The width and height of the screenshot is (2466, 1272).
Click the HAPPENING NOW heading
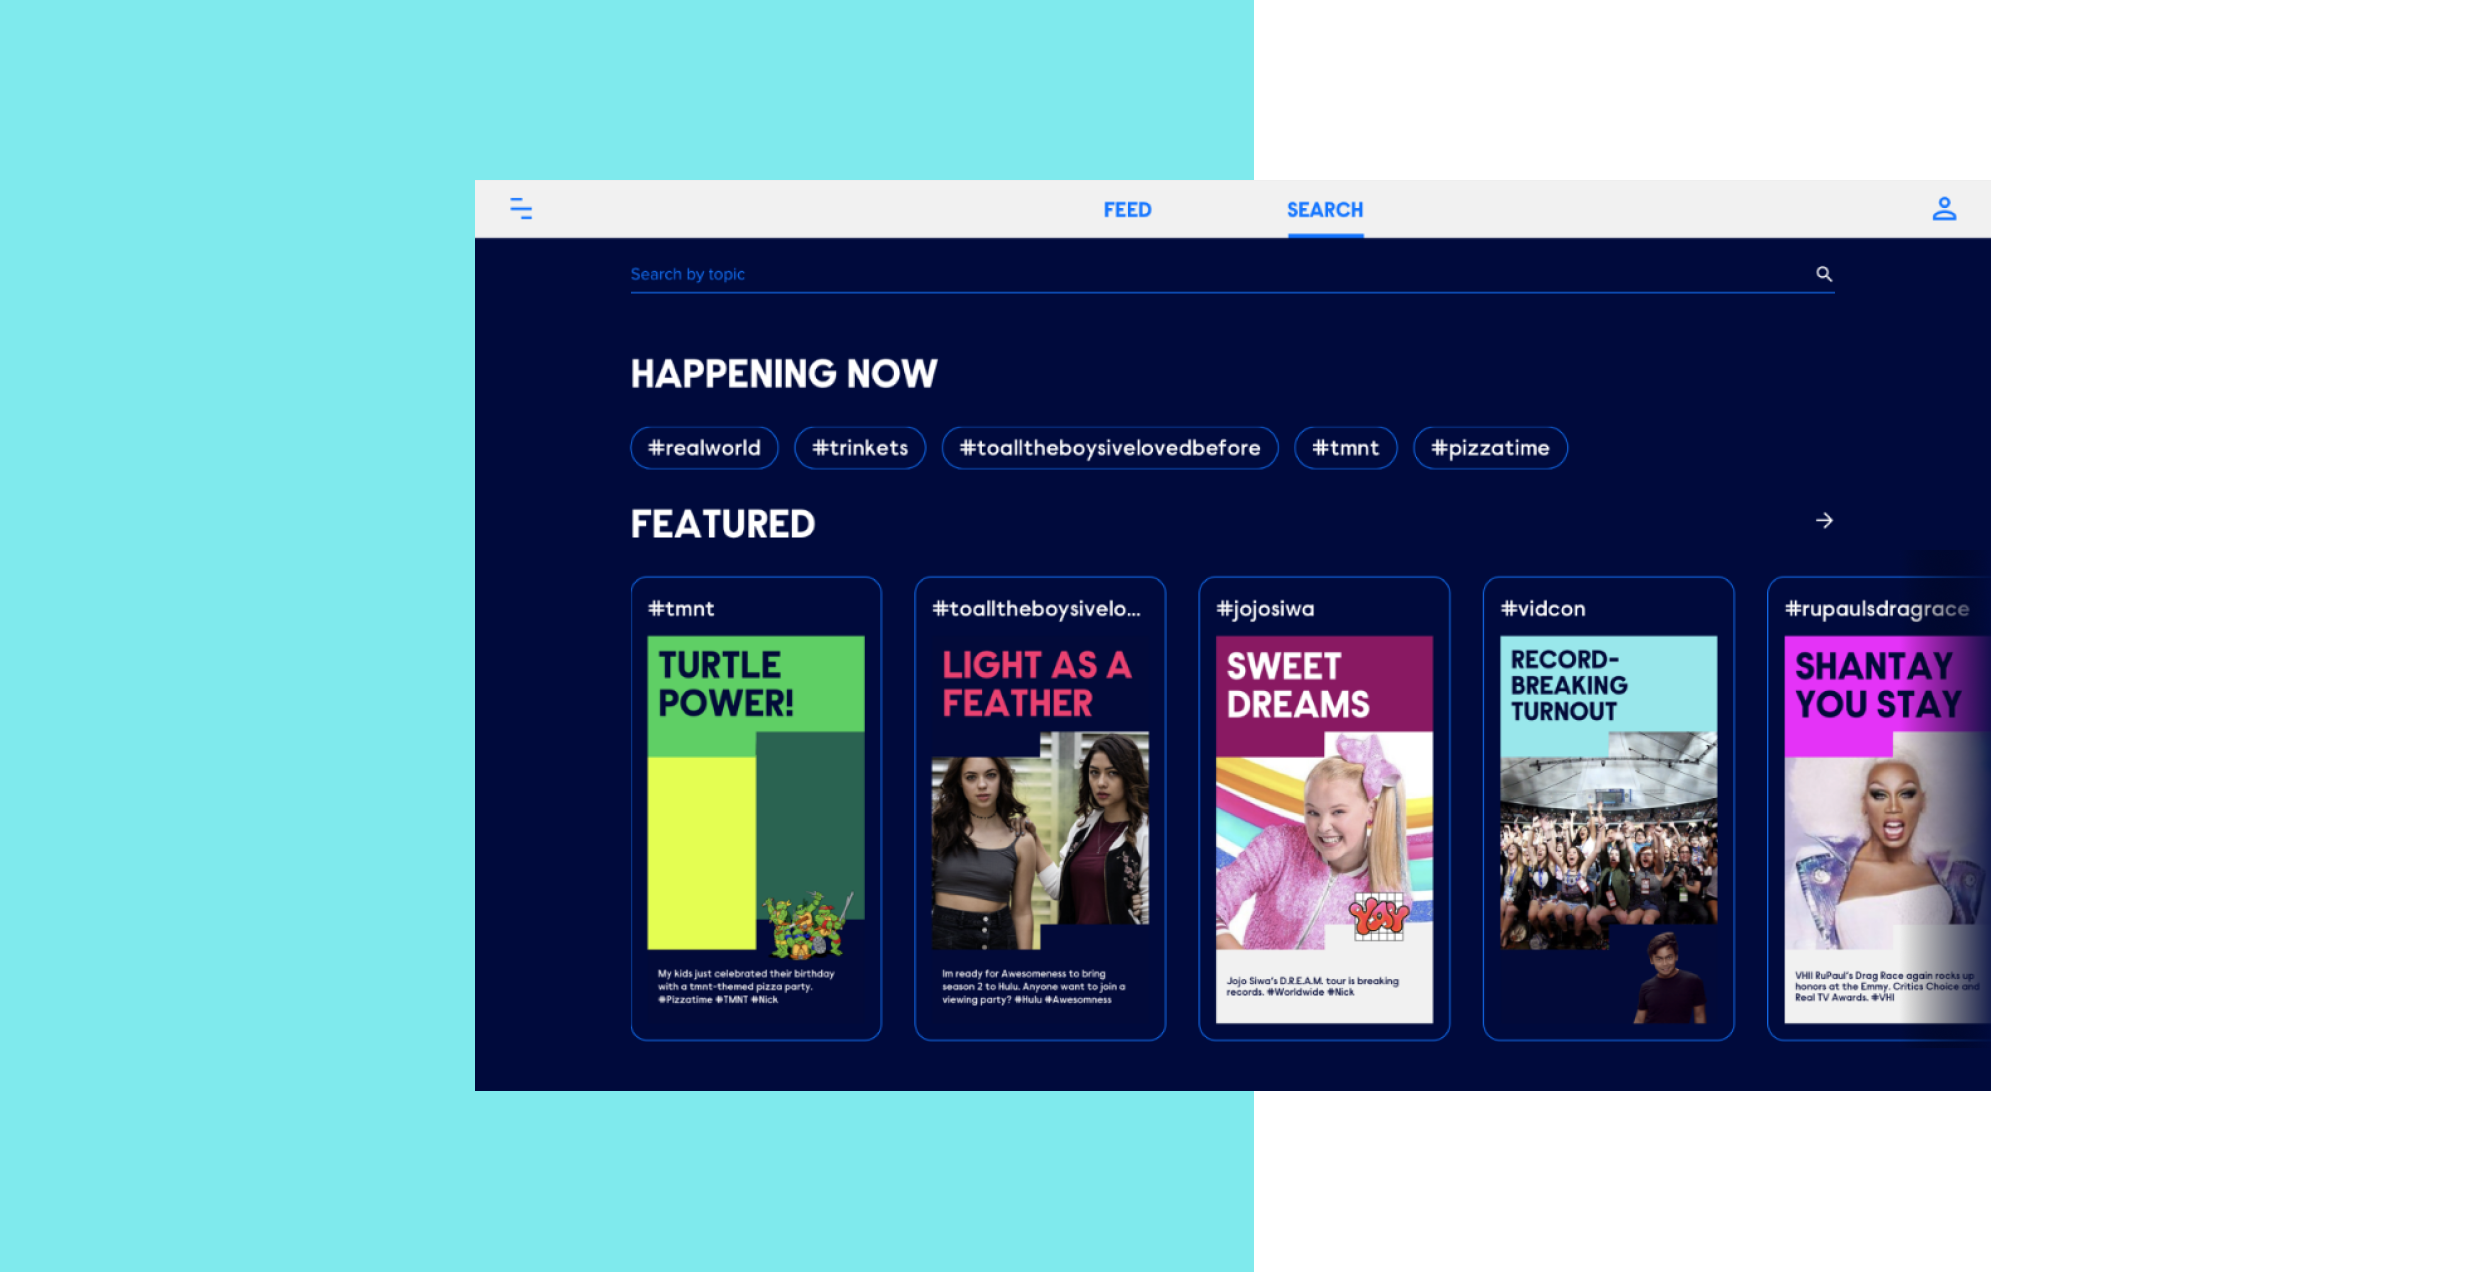pos(784,374)
